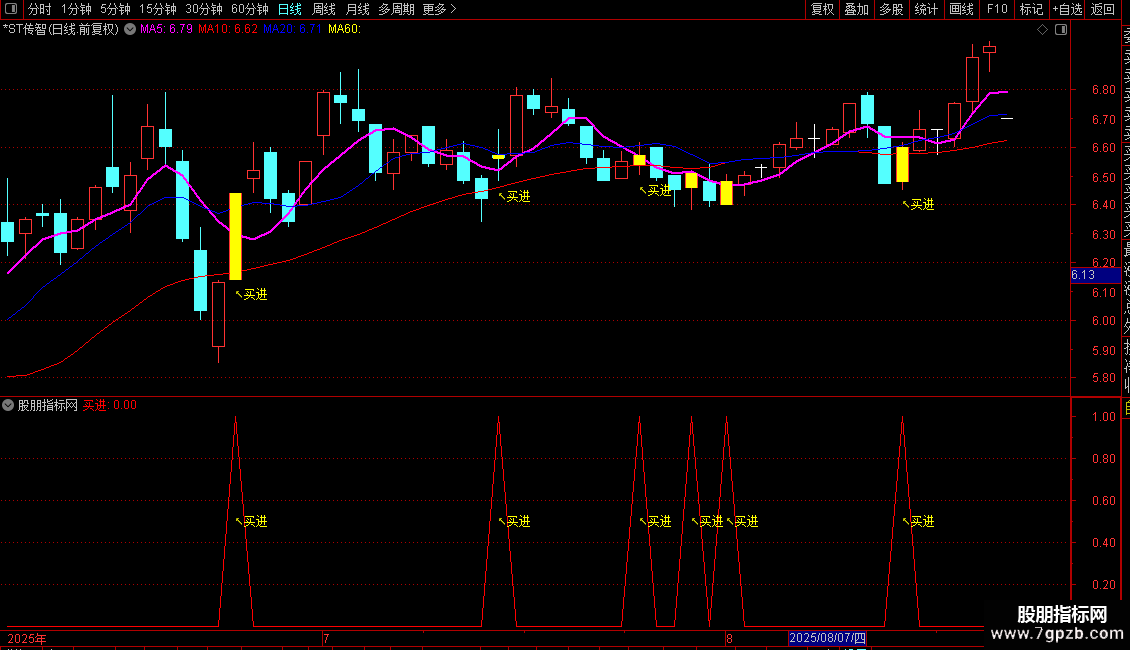1130x650 pixels.
Task: Click the 复权 button
Action: [822, 9]
